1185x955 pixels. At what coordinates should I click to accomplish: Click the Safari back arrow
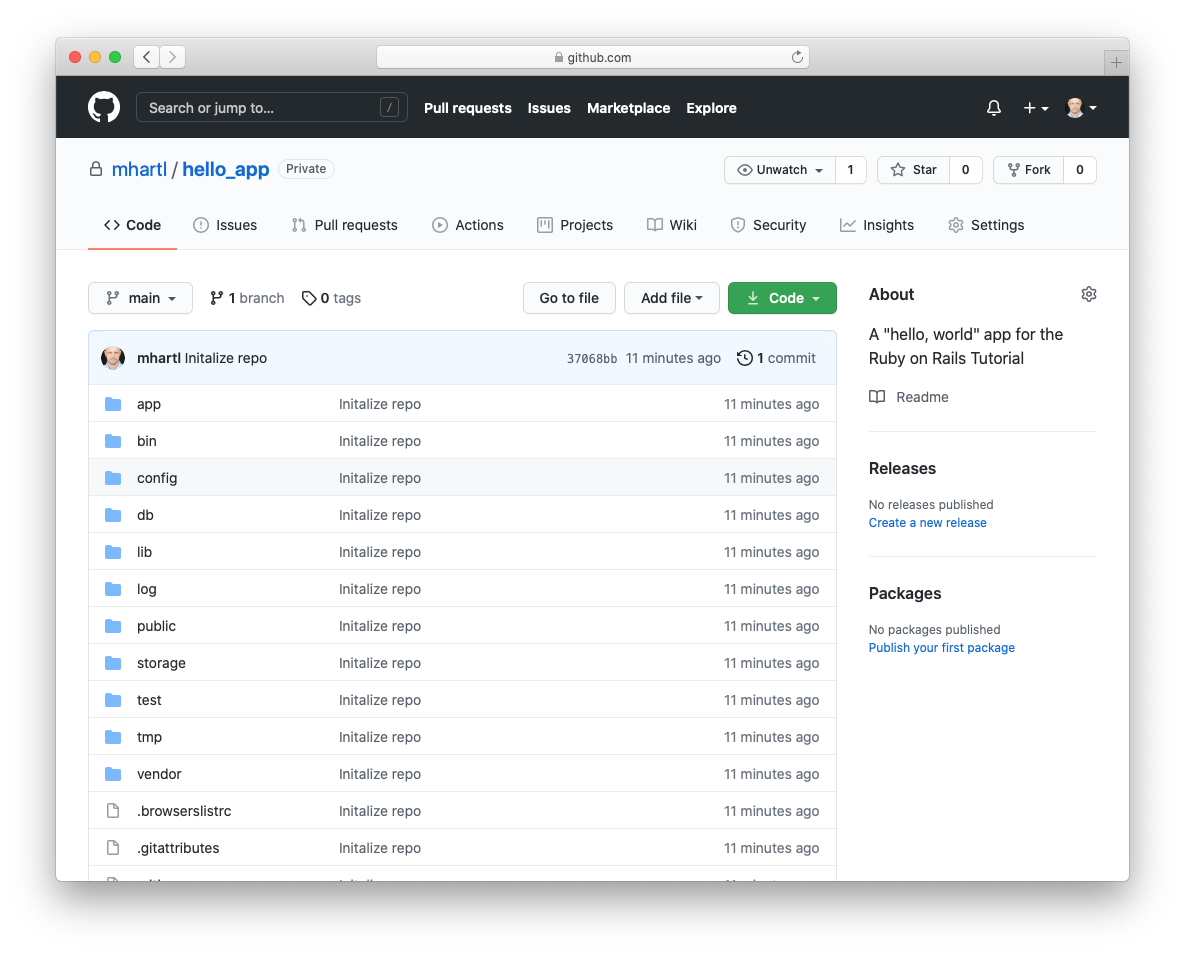[x=146, y=57]
